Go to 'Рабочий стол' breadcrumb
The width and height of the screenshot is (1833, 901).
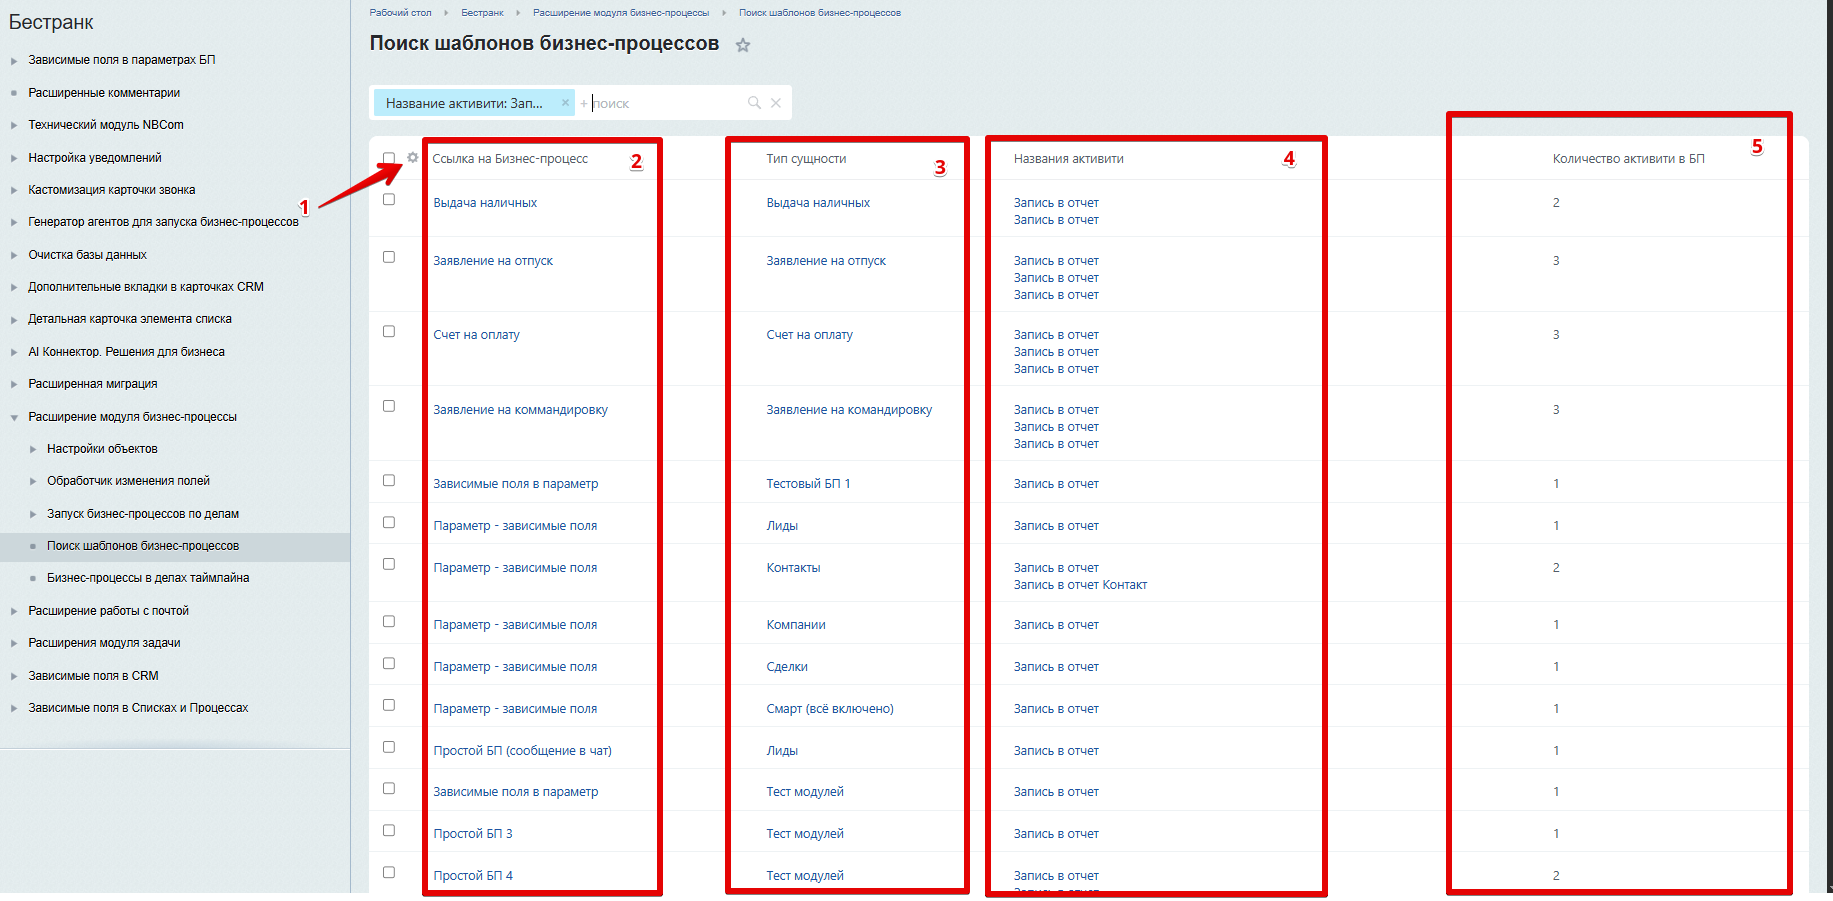click(400, 13)
